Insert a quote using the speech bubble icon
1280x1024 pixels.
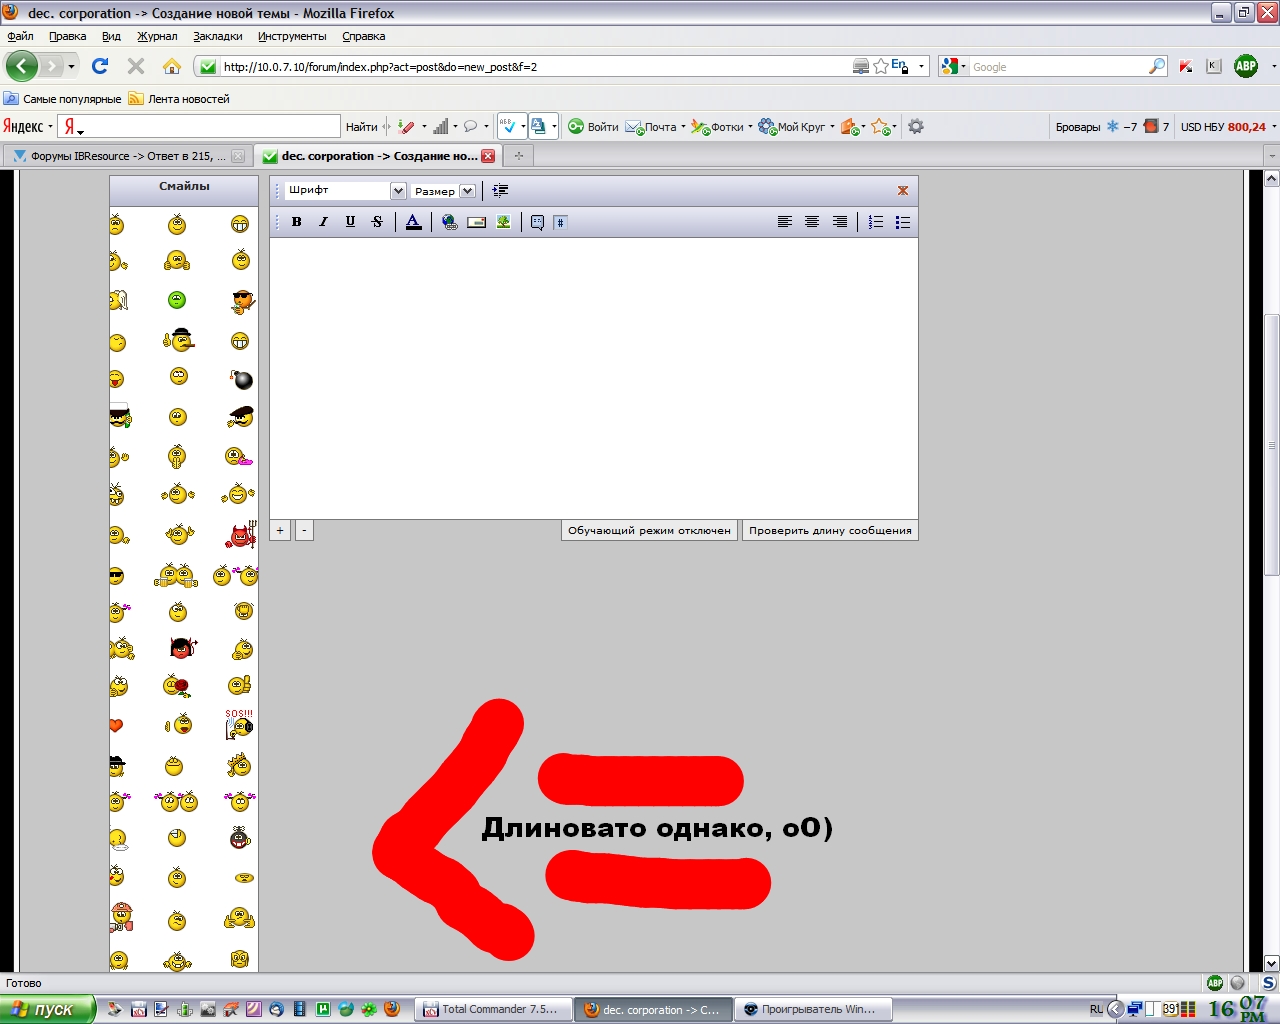click(x=537, y=222)
